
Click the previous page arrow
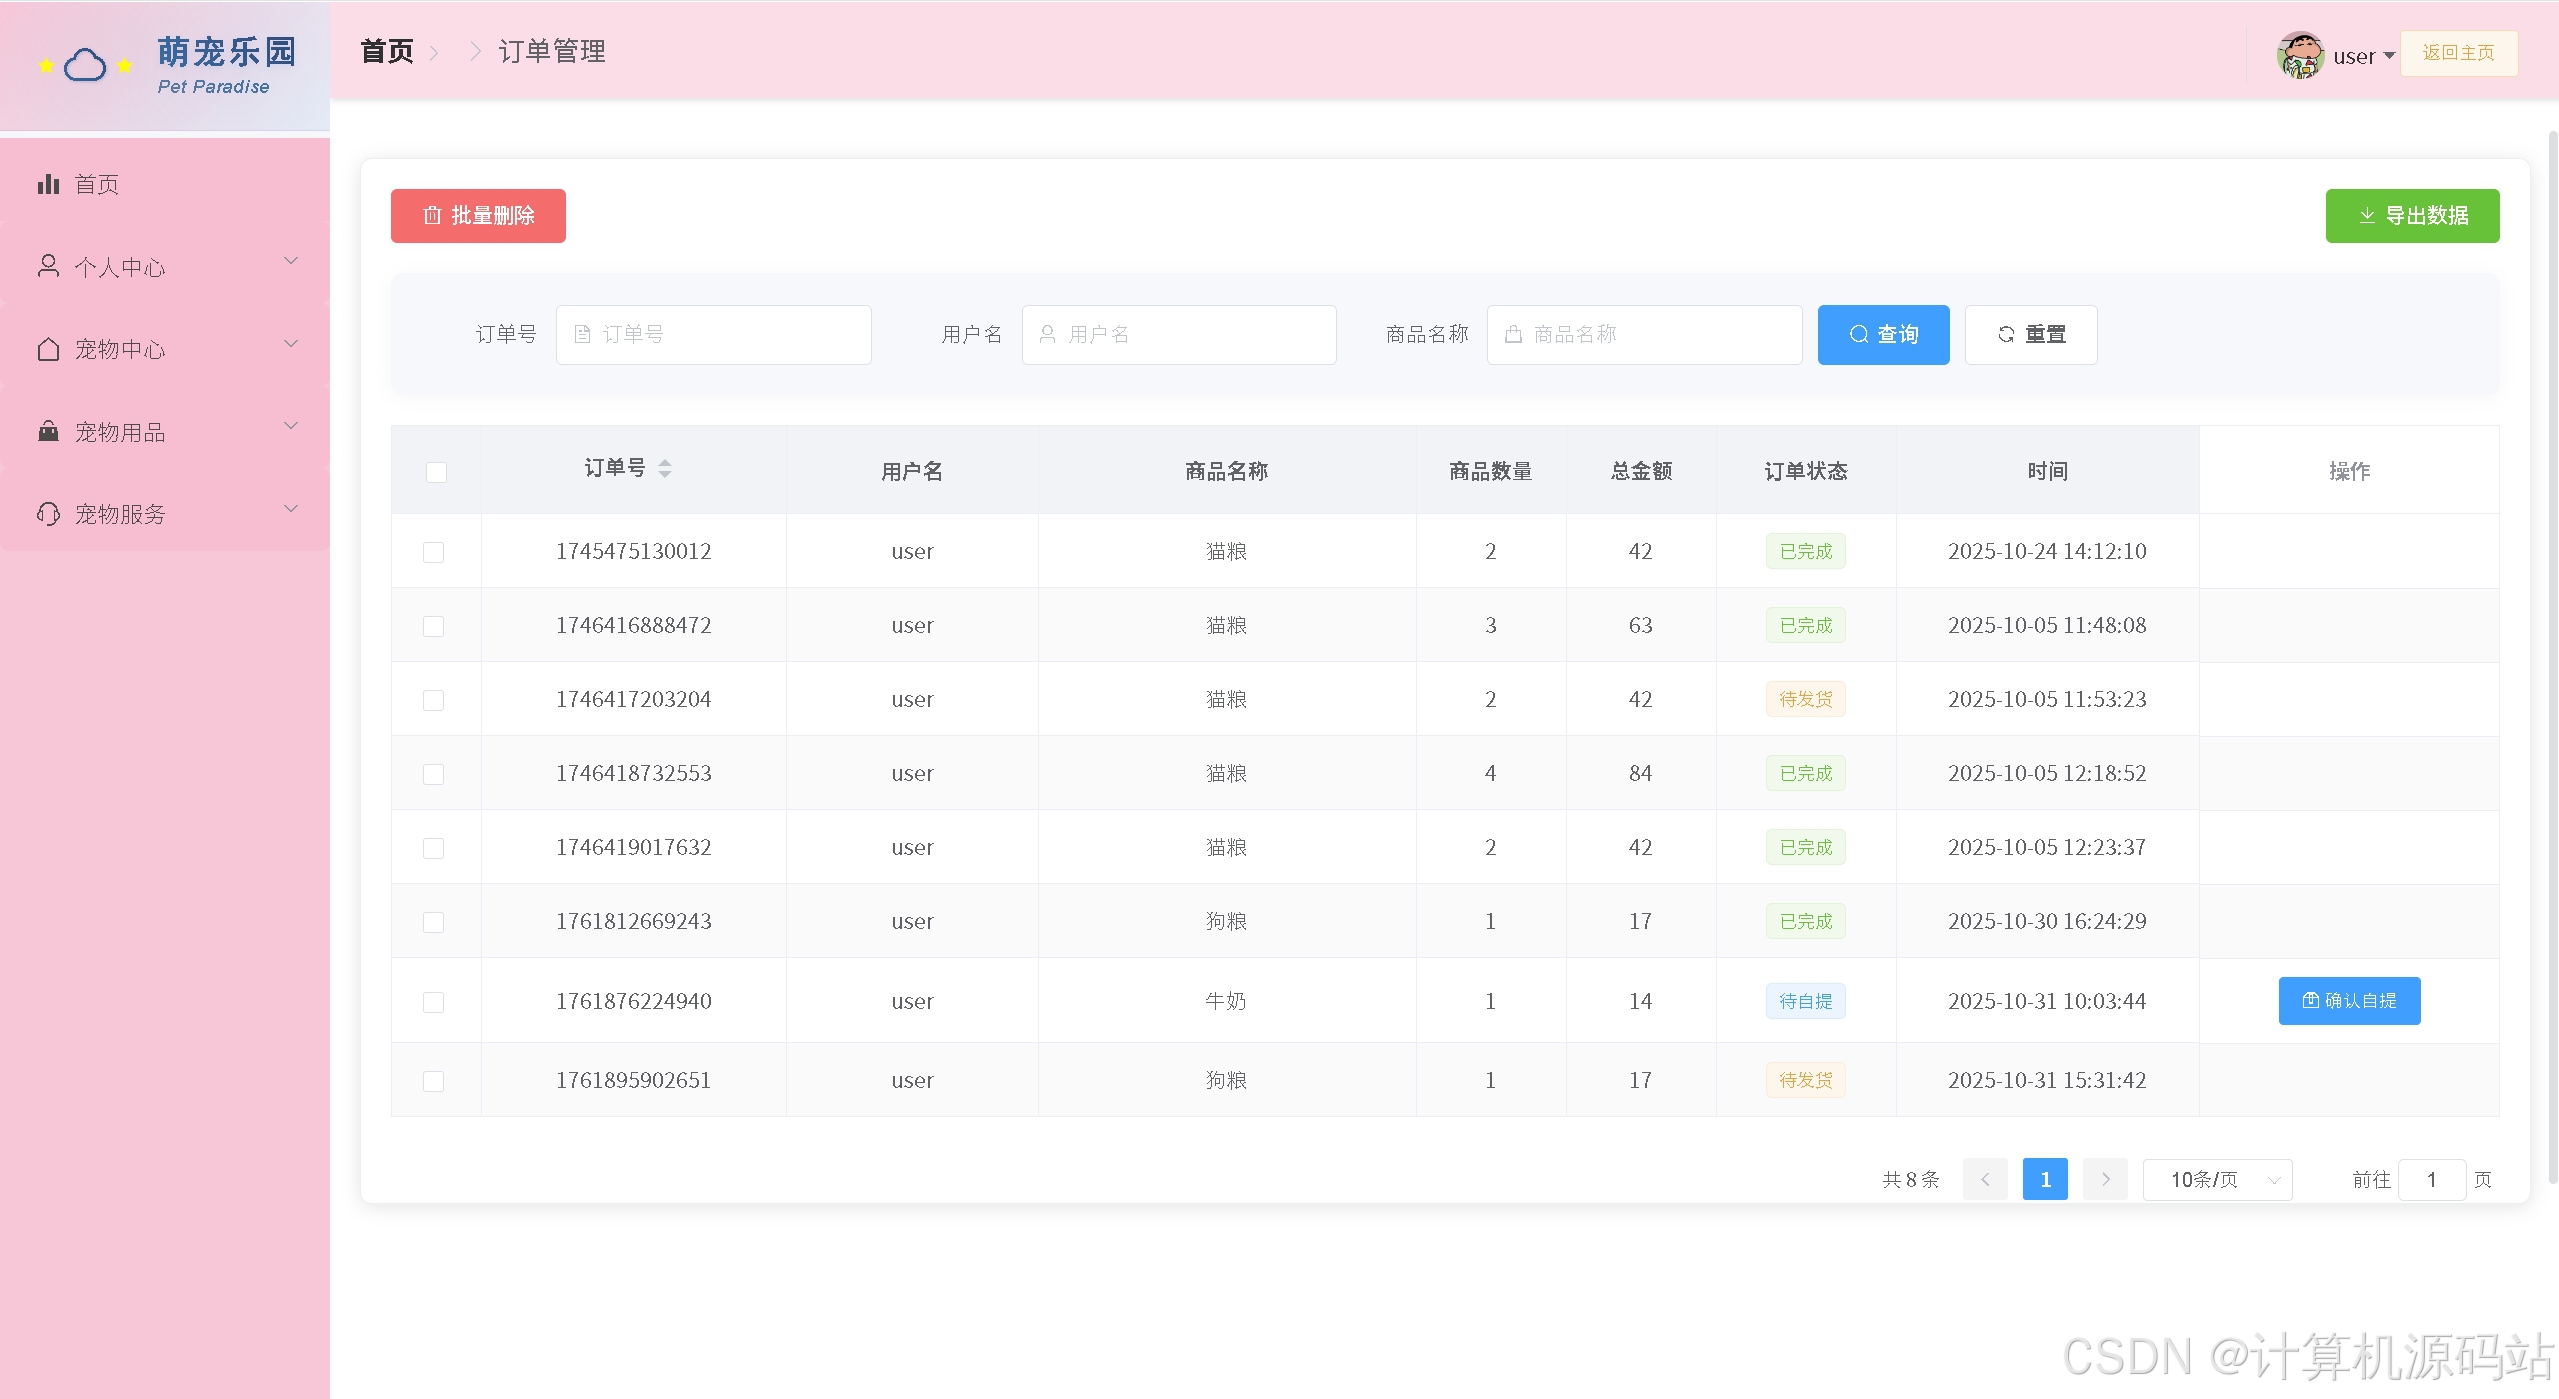tap(1985, 1180)
